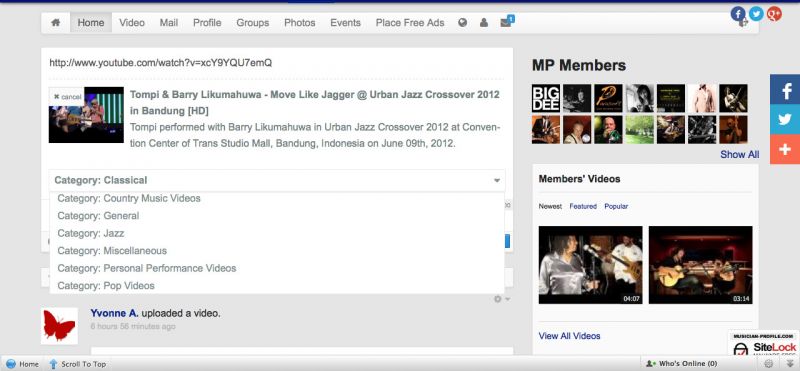800x371 pixels.
Task: Share via the Twitter side bar button
Action: (785, 119)
